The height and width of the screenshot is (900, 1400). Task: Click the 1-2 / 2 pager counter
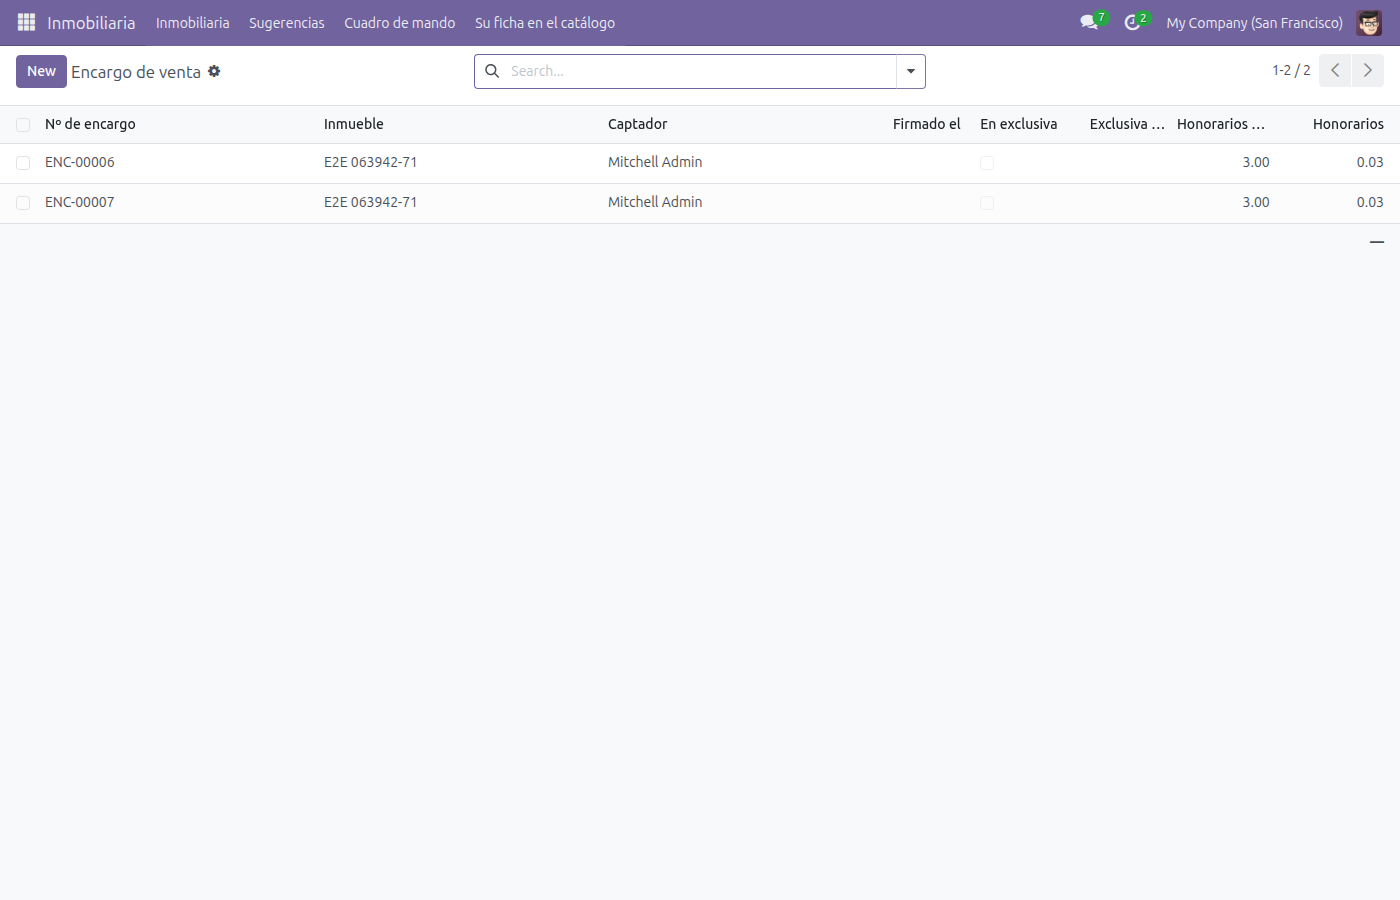tap(1291, 70)
